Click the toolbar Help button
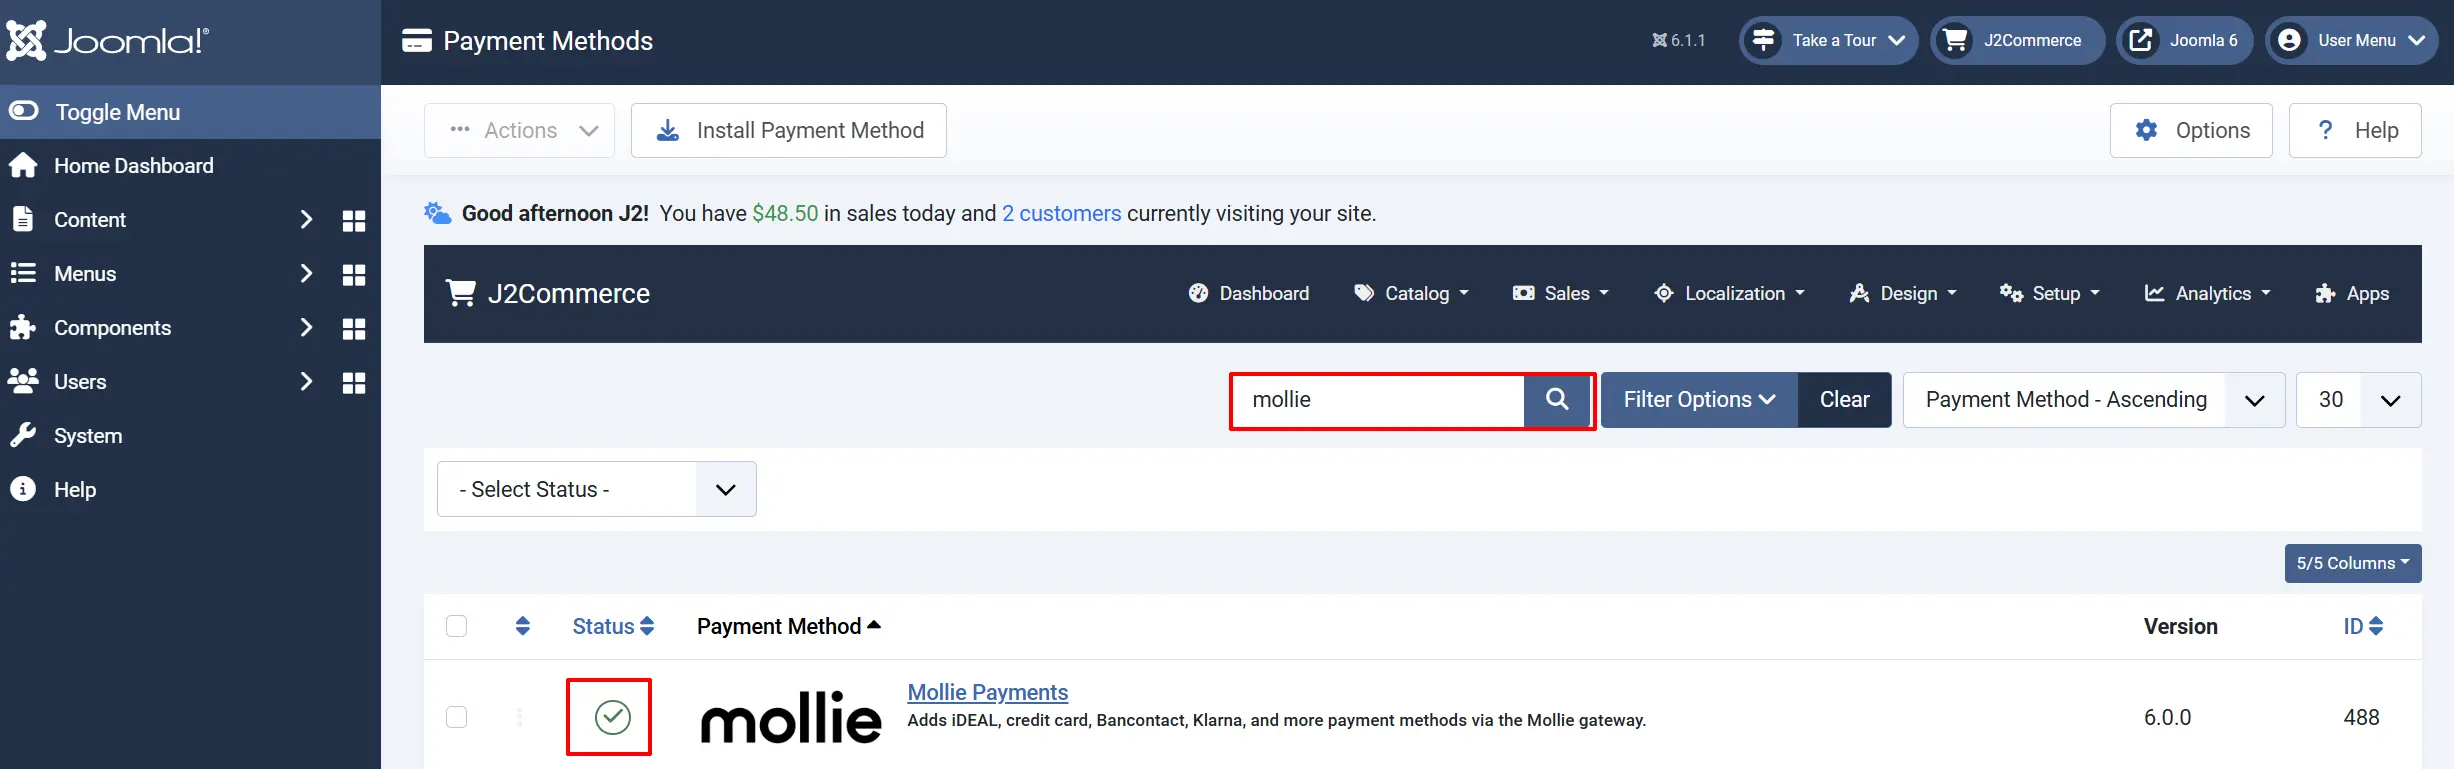Image resolution: width=2454 pixels, height=769 pixels. pos(2355,130)
